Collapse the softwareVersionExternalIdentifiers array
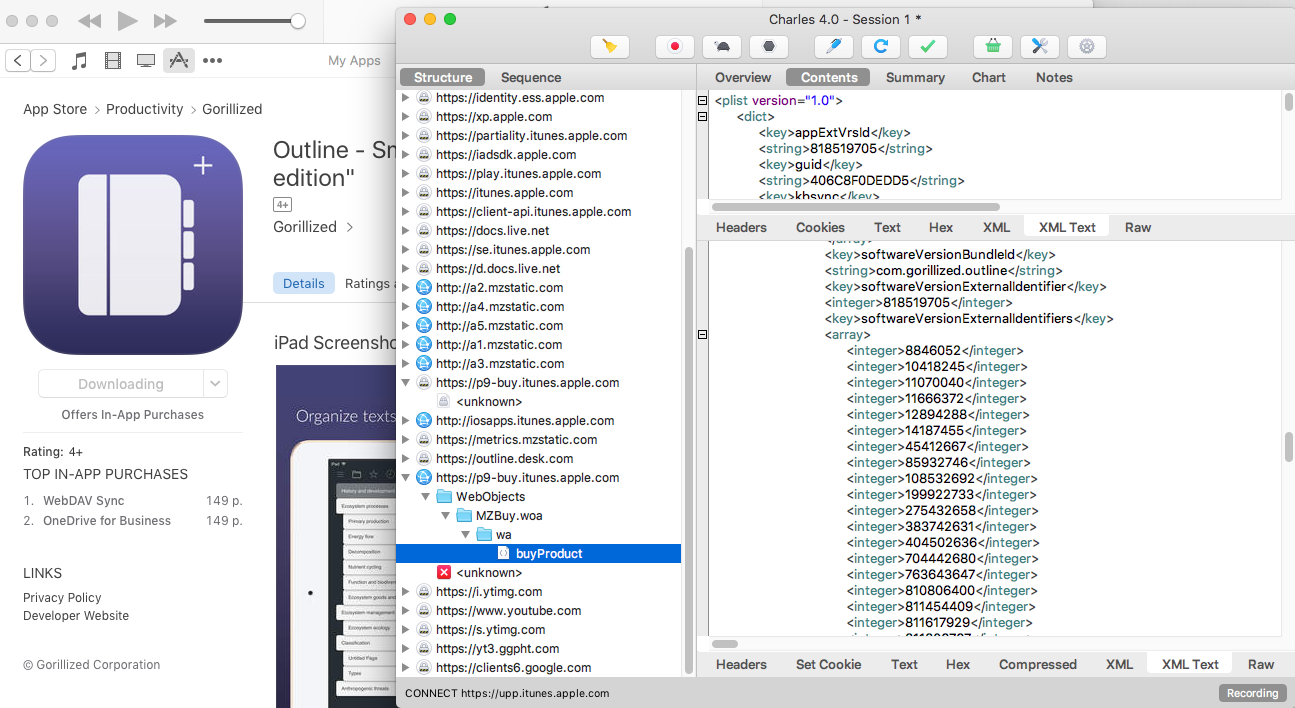This screenshot has width=1295, height=708. coord(702,335)
